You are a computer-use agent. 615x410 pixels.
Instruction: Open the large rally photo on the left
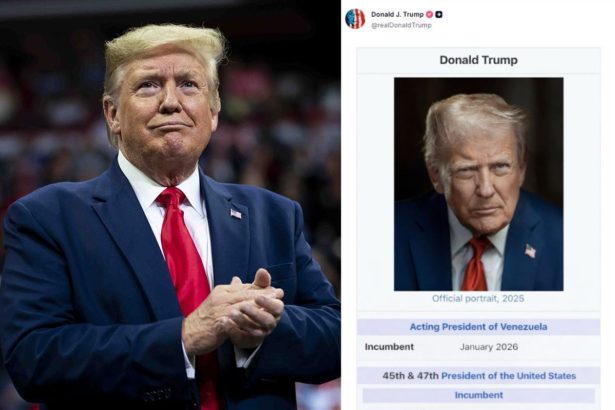coord(170,205)
